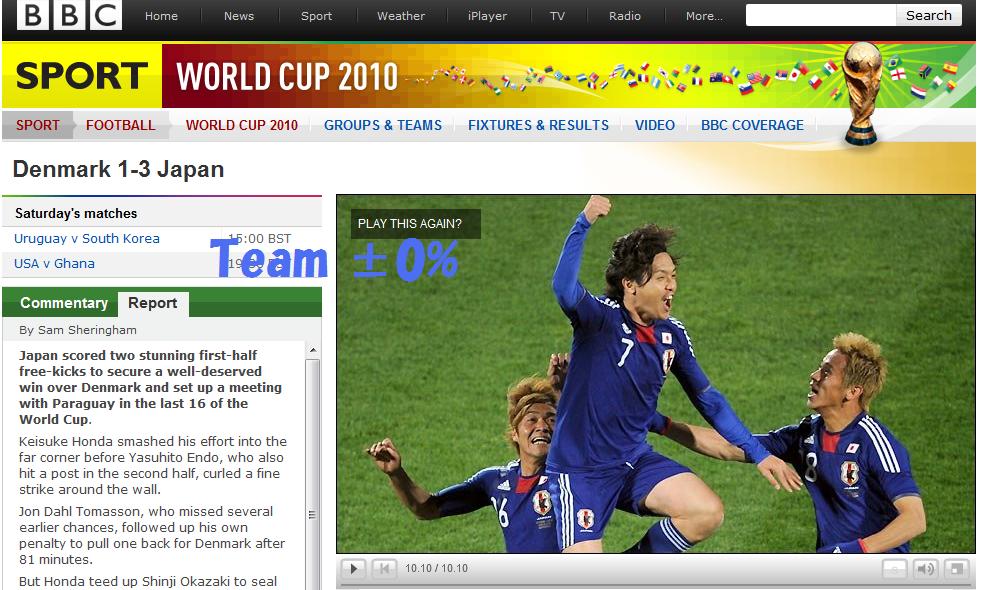983x590 pixels.
Task: Click the faded player button left of volume
Action: point(895,569)
